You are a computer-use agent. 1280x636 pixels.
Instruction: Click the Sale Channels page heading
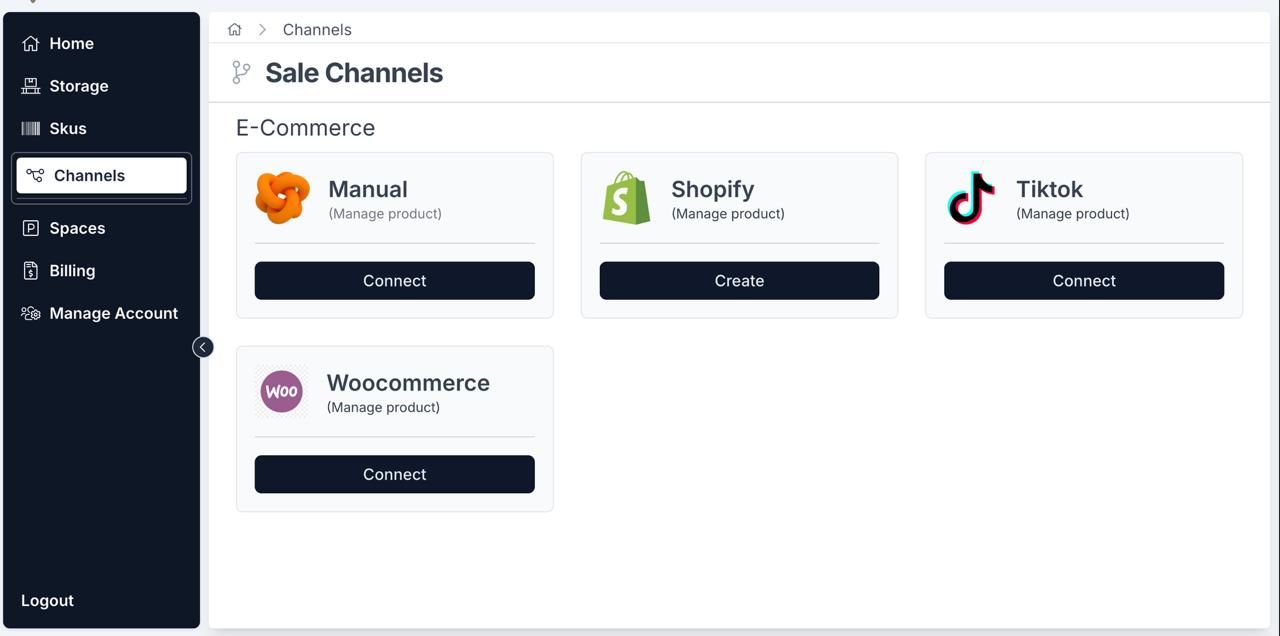coord(354,72)
